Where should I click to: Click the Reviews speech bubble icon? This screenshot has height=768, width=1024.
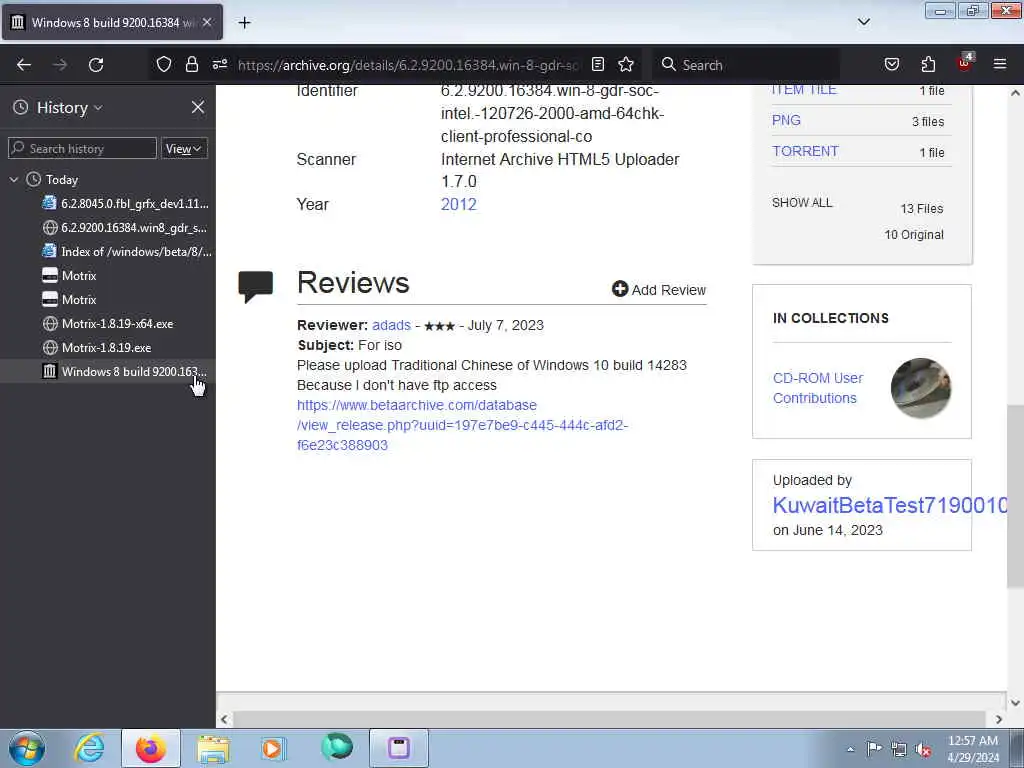point(255,285)
